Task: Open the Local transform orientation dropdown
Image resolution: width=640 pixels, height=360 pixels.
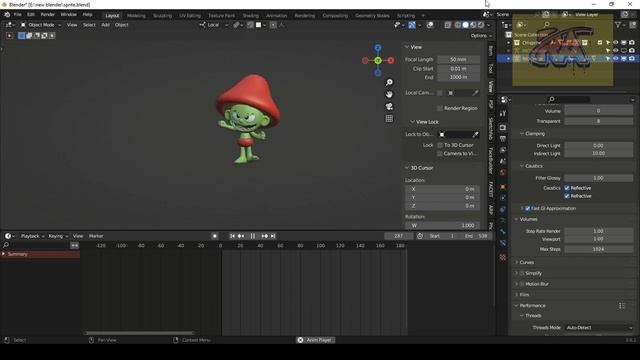Action: click(x=214, y=25)
